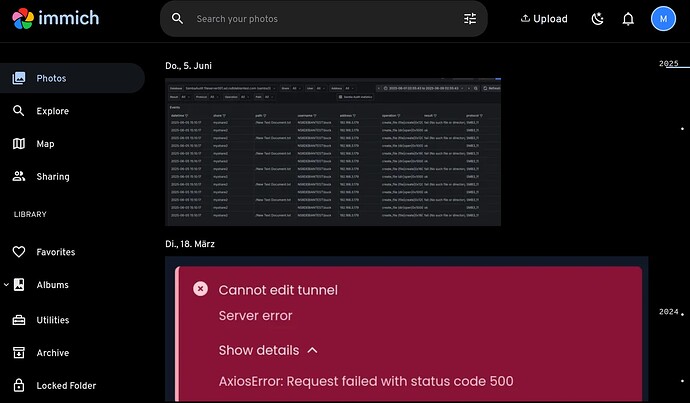Collapse the Show details section
Image resolution: width=690 pixels, height=403 pixels.
pos(312,351)
